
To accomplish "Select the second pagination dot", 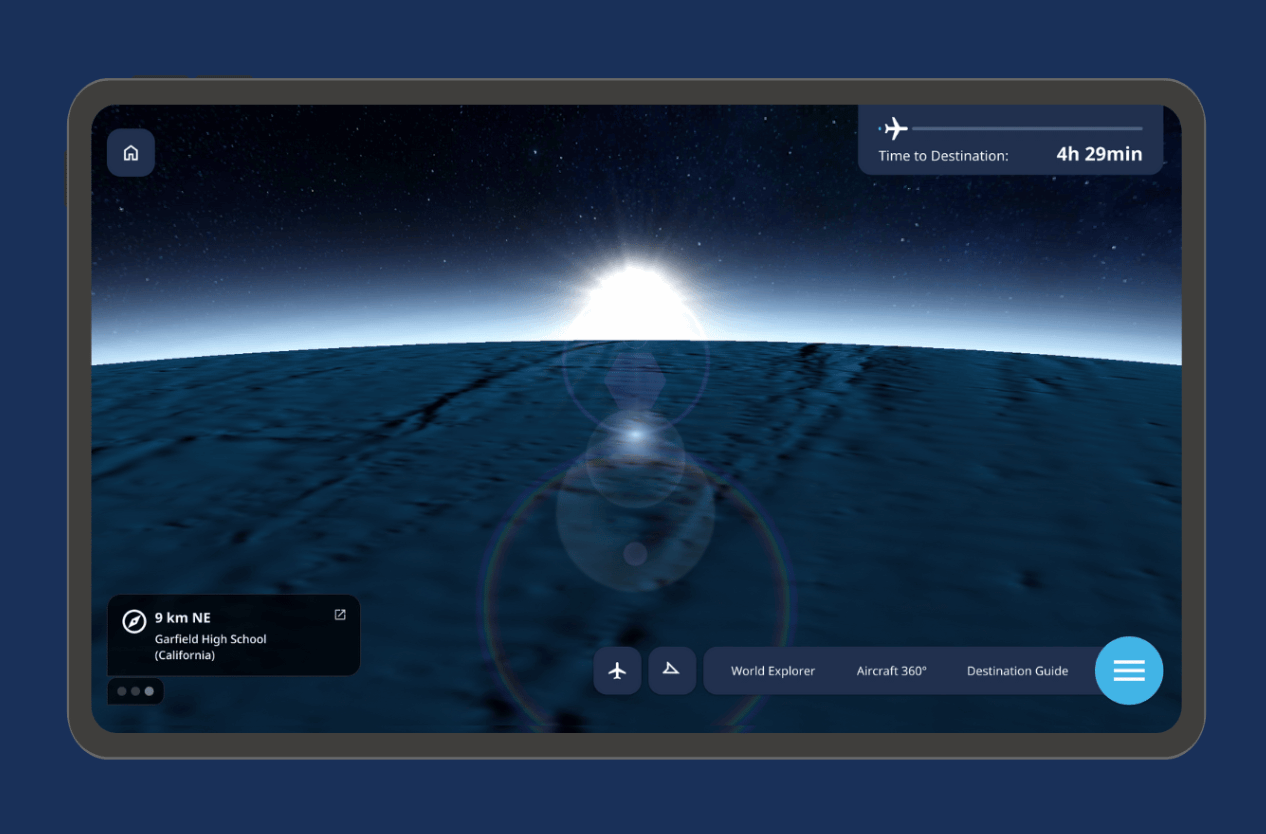I will pyautogui.click(x=135, y=691).
